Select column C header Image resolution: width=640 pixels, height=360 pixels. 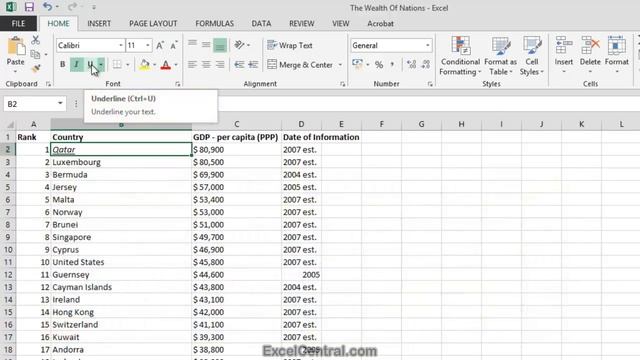pos(237,124)
